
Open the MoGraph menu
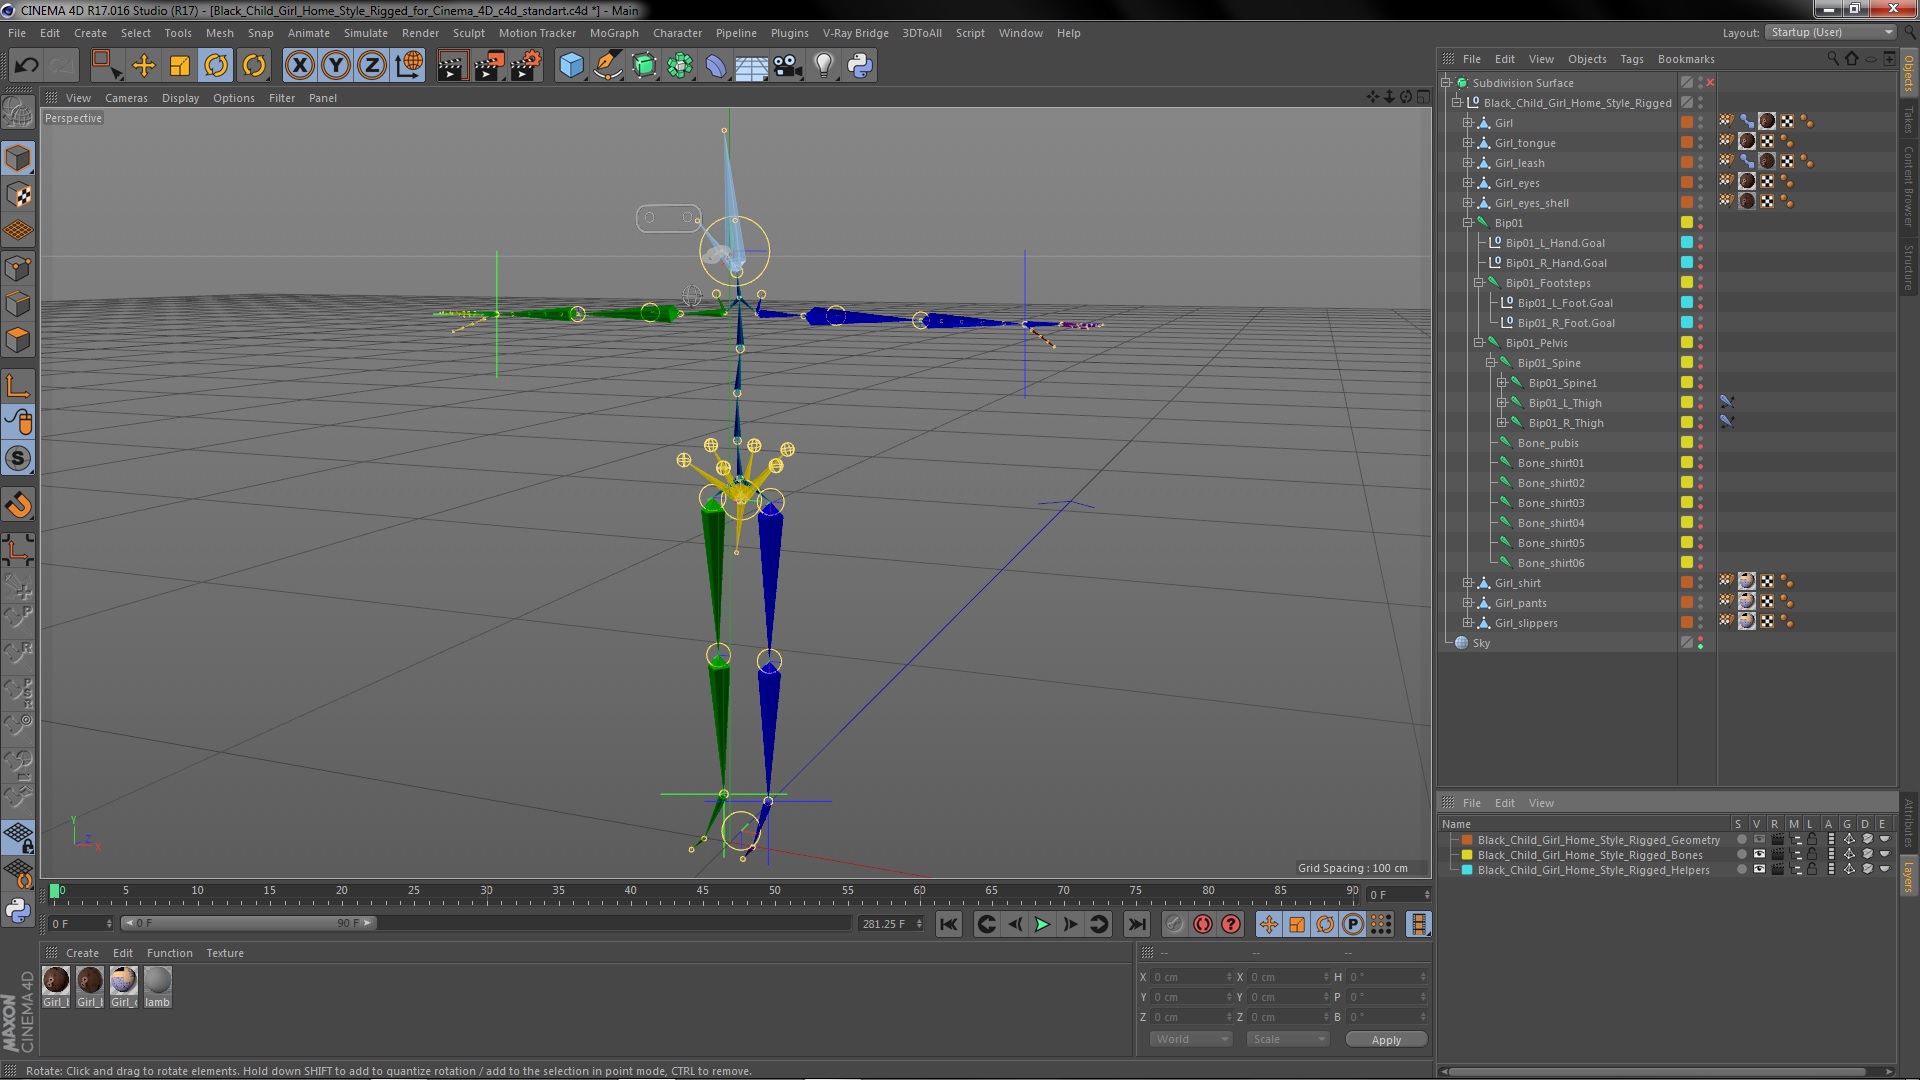[x=614, y=33]
